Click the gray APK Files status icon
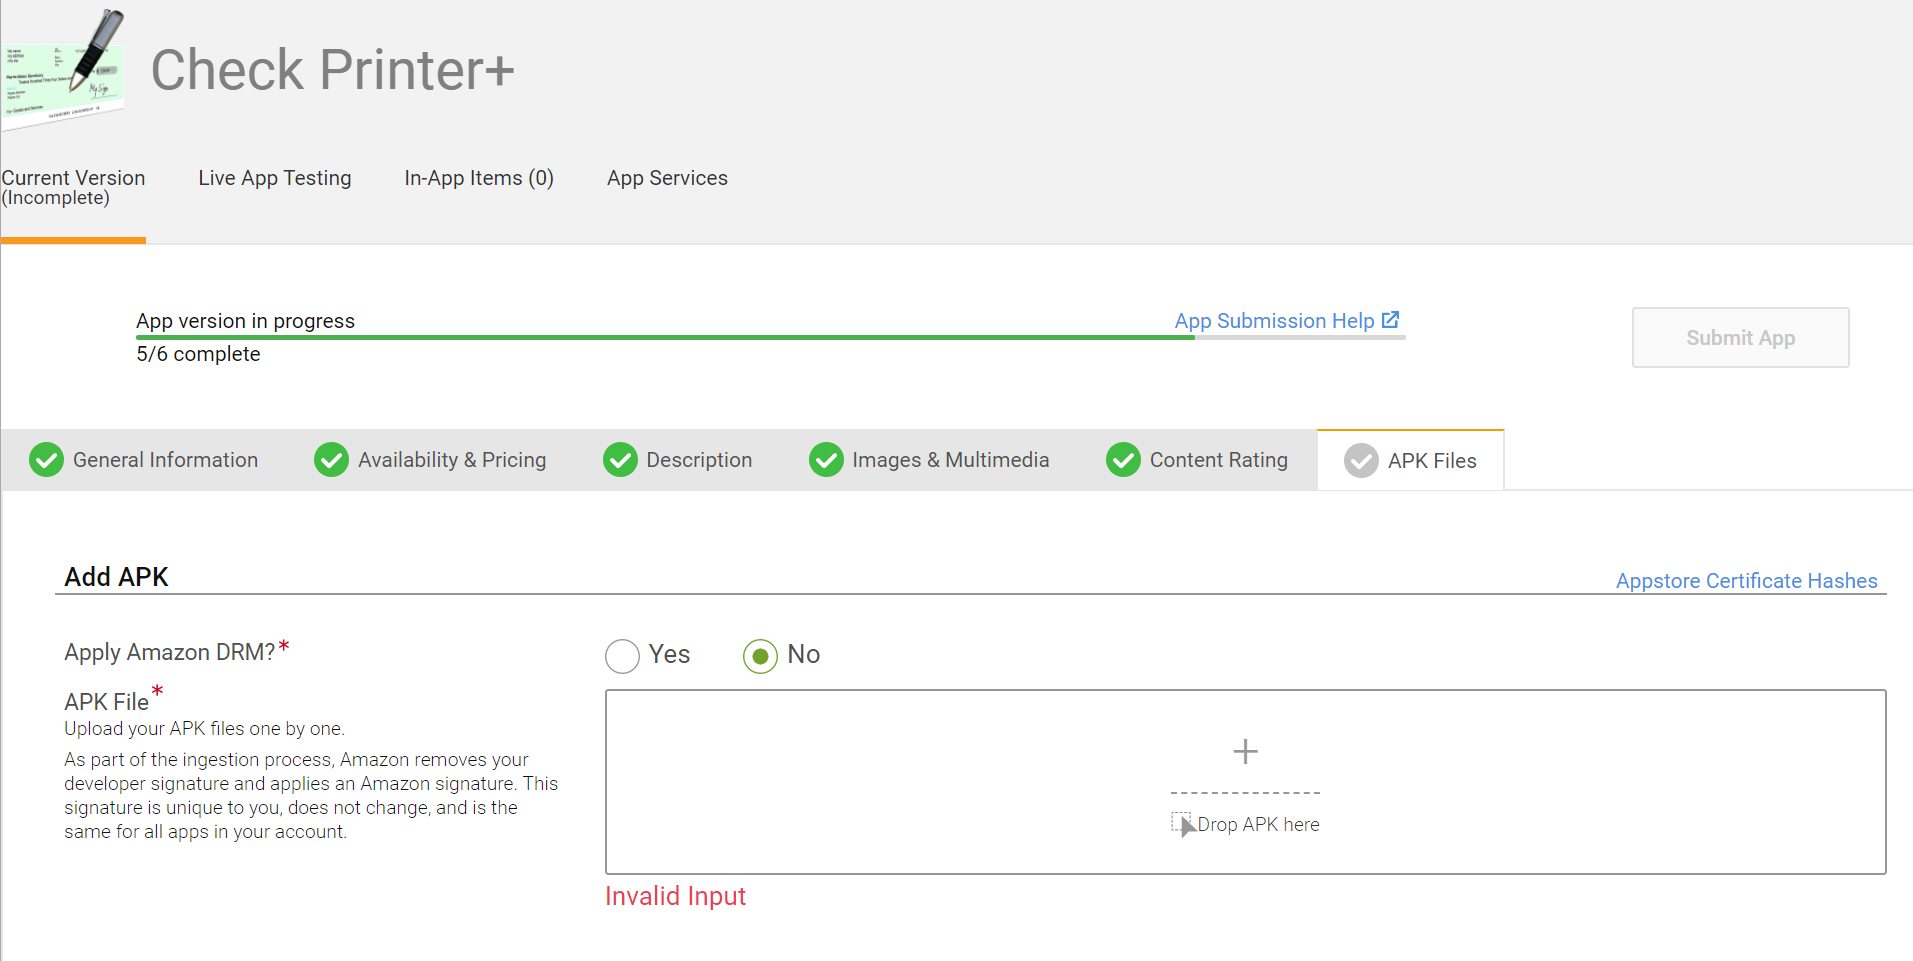Image resolution: width=1913 pixels, height=961 pixels. click(x=1361, y=461)
